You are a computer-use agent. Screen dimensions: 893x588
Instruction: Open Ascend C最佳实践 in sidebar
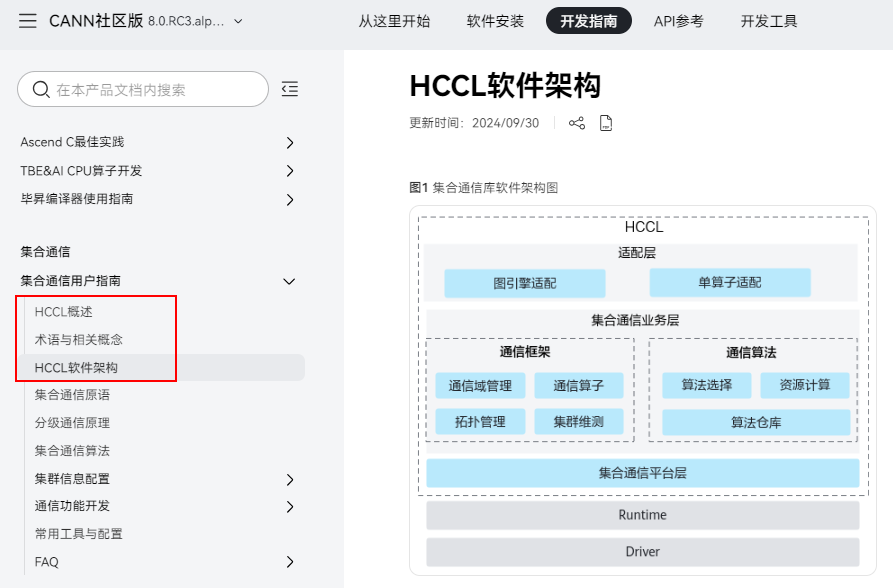point(72,142)
